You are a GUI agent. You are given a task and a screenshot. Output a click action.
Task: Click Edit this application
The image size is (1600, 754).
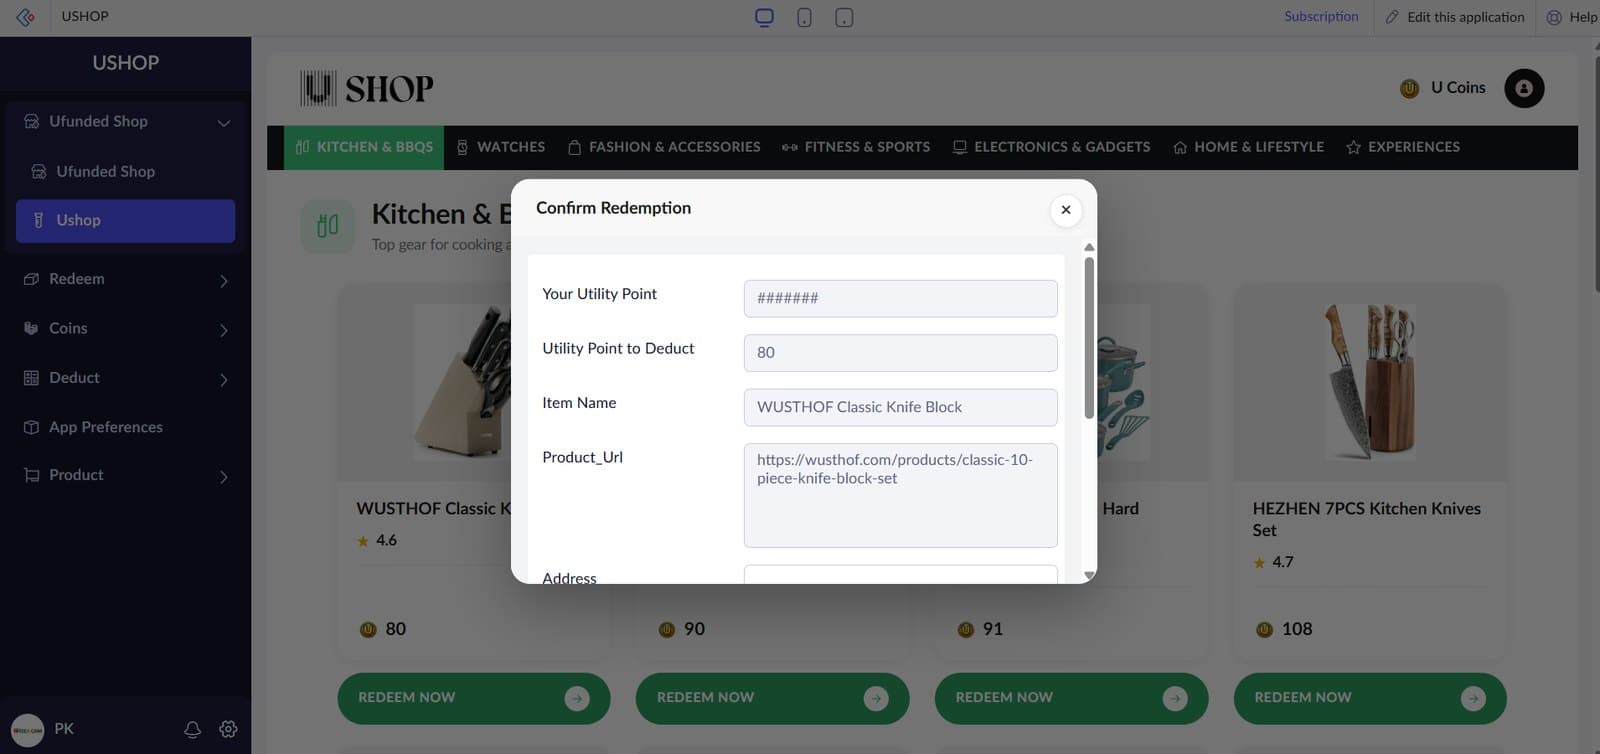click(1455, 17)
